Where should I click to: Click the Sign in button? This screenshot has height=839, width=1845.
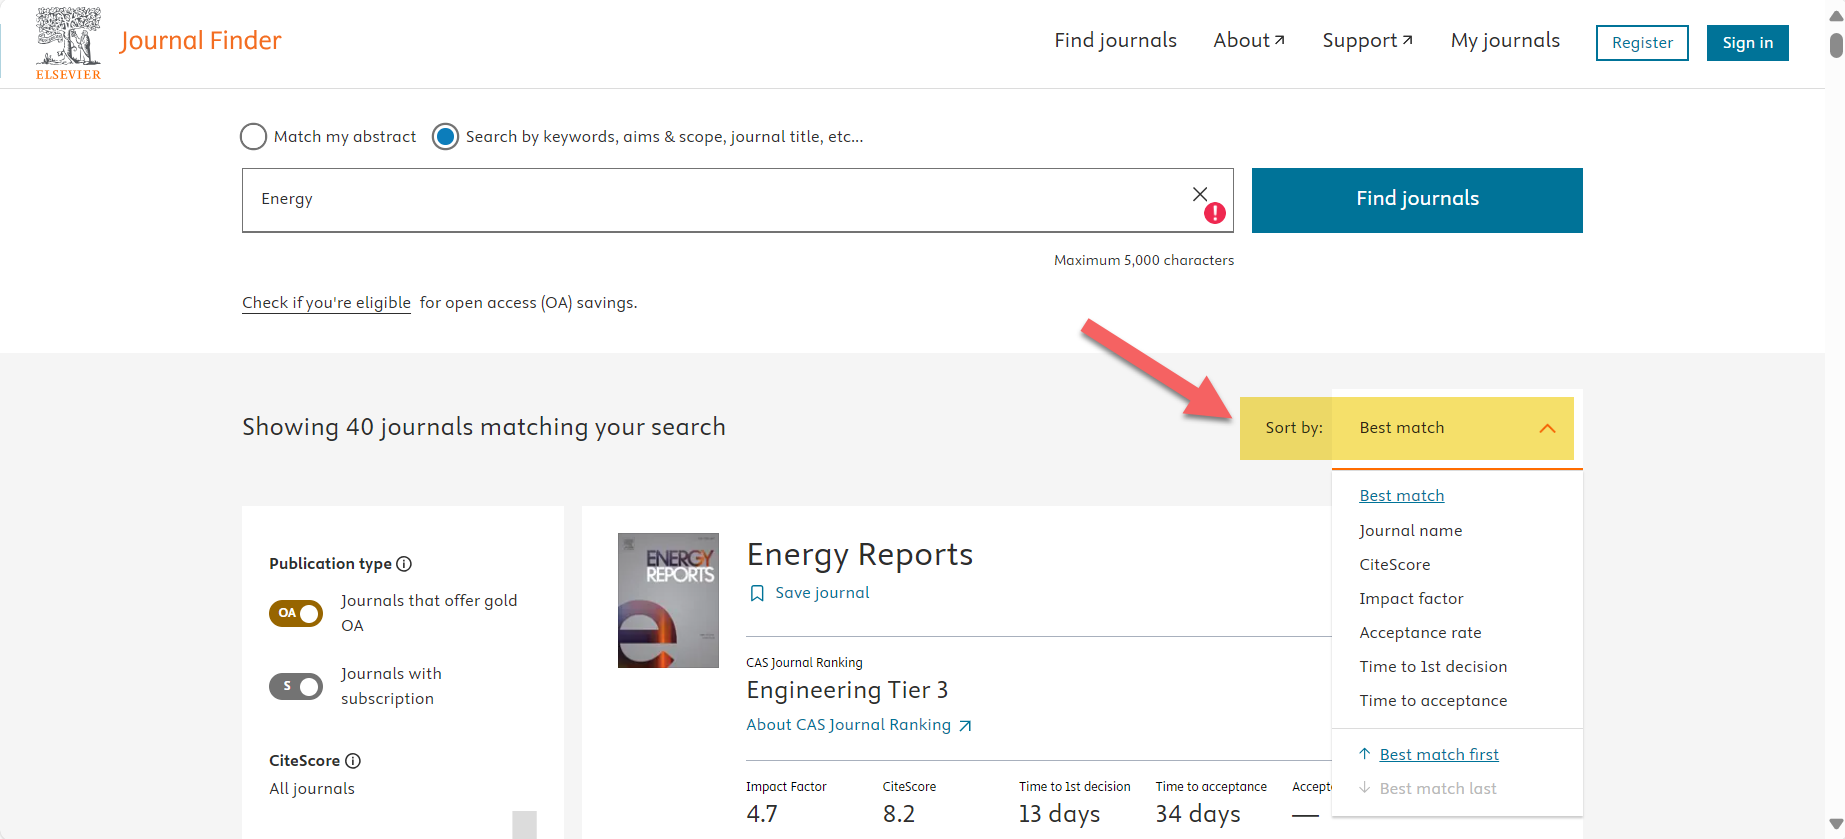1747,43
